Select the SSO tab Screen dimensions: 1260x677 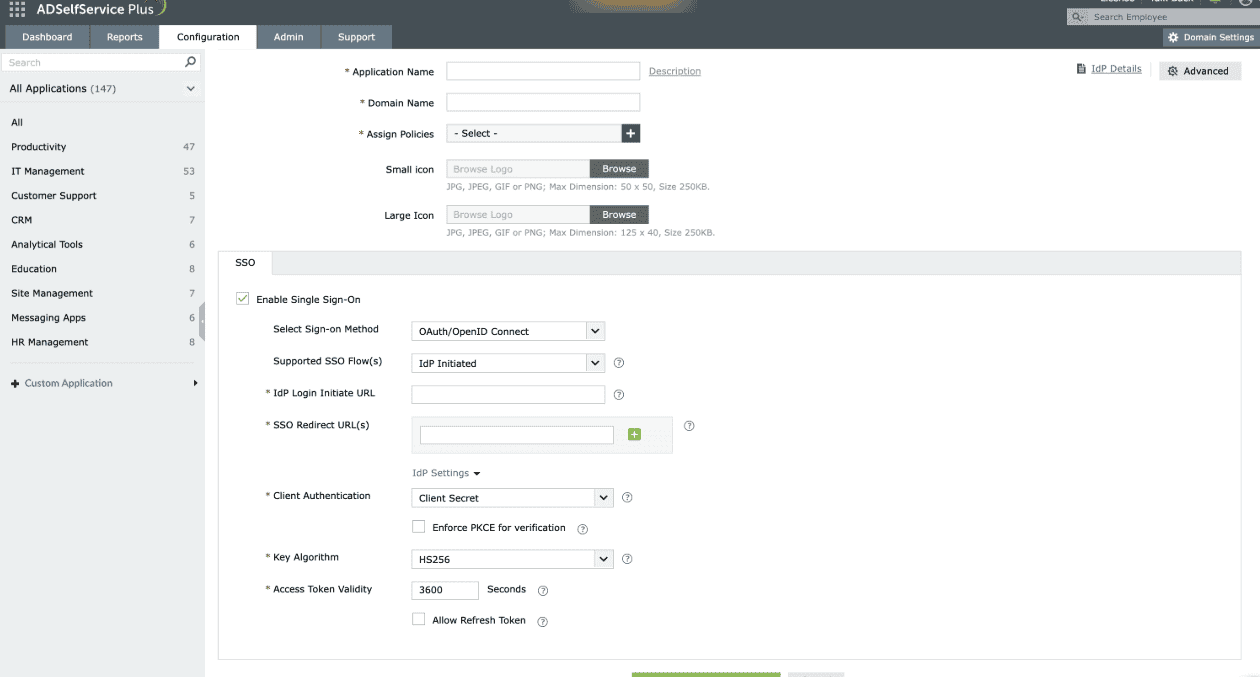[245, 262]
